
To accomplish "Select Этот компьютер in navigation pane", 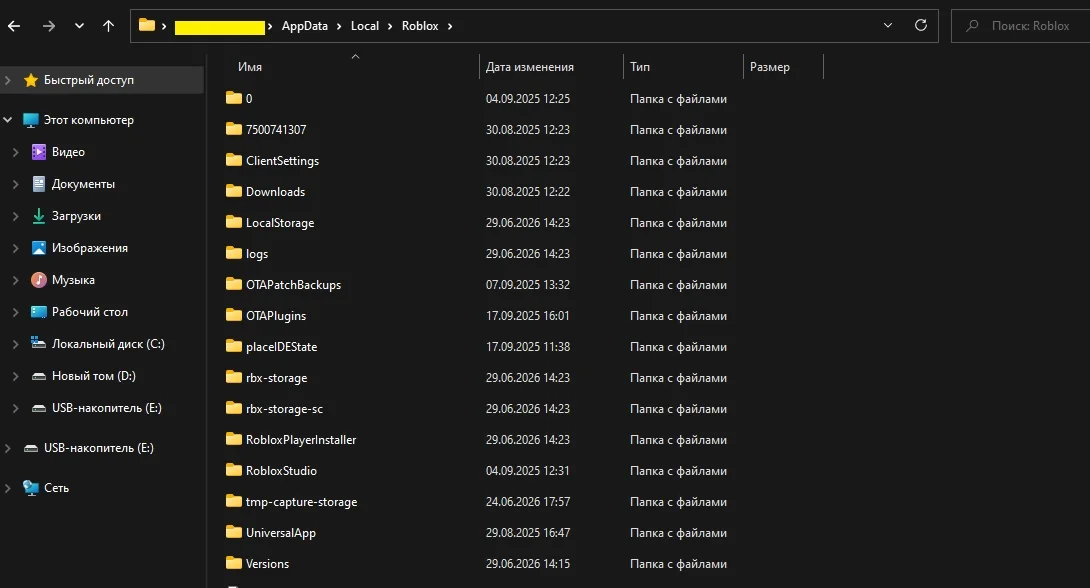I will pos(88,120).
